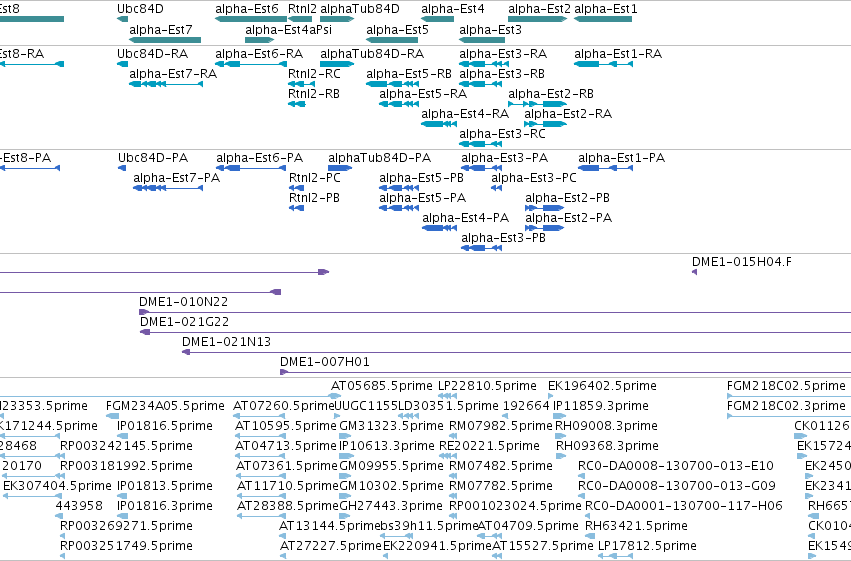Click protein alphaTub84D-PA
Screen dimensions: 851x561
379,158
